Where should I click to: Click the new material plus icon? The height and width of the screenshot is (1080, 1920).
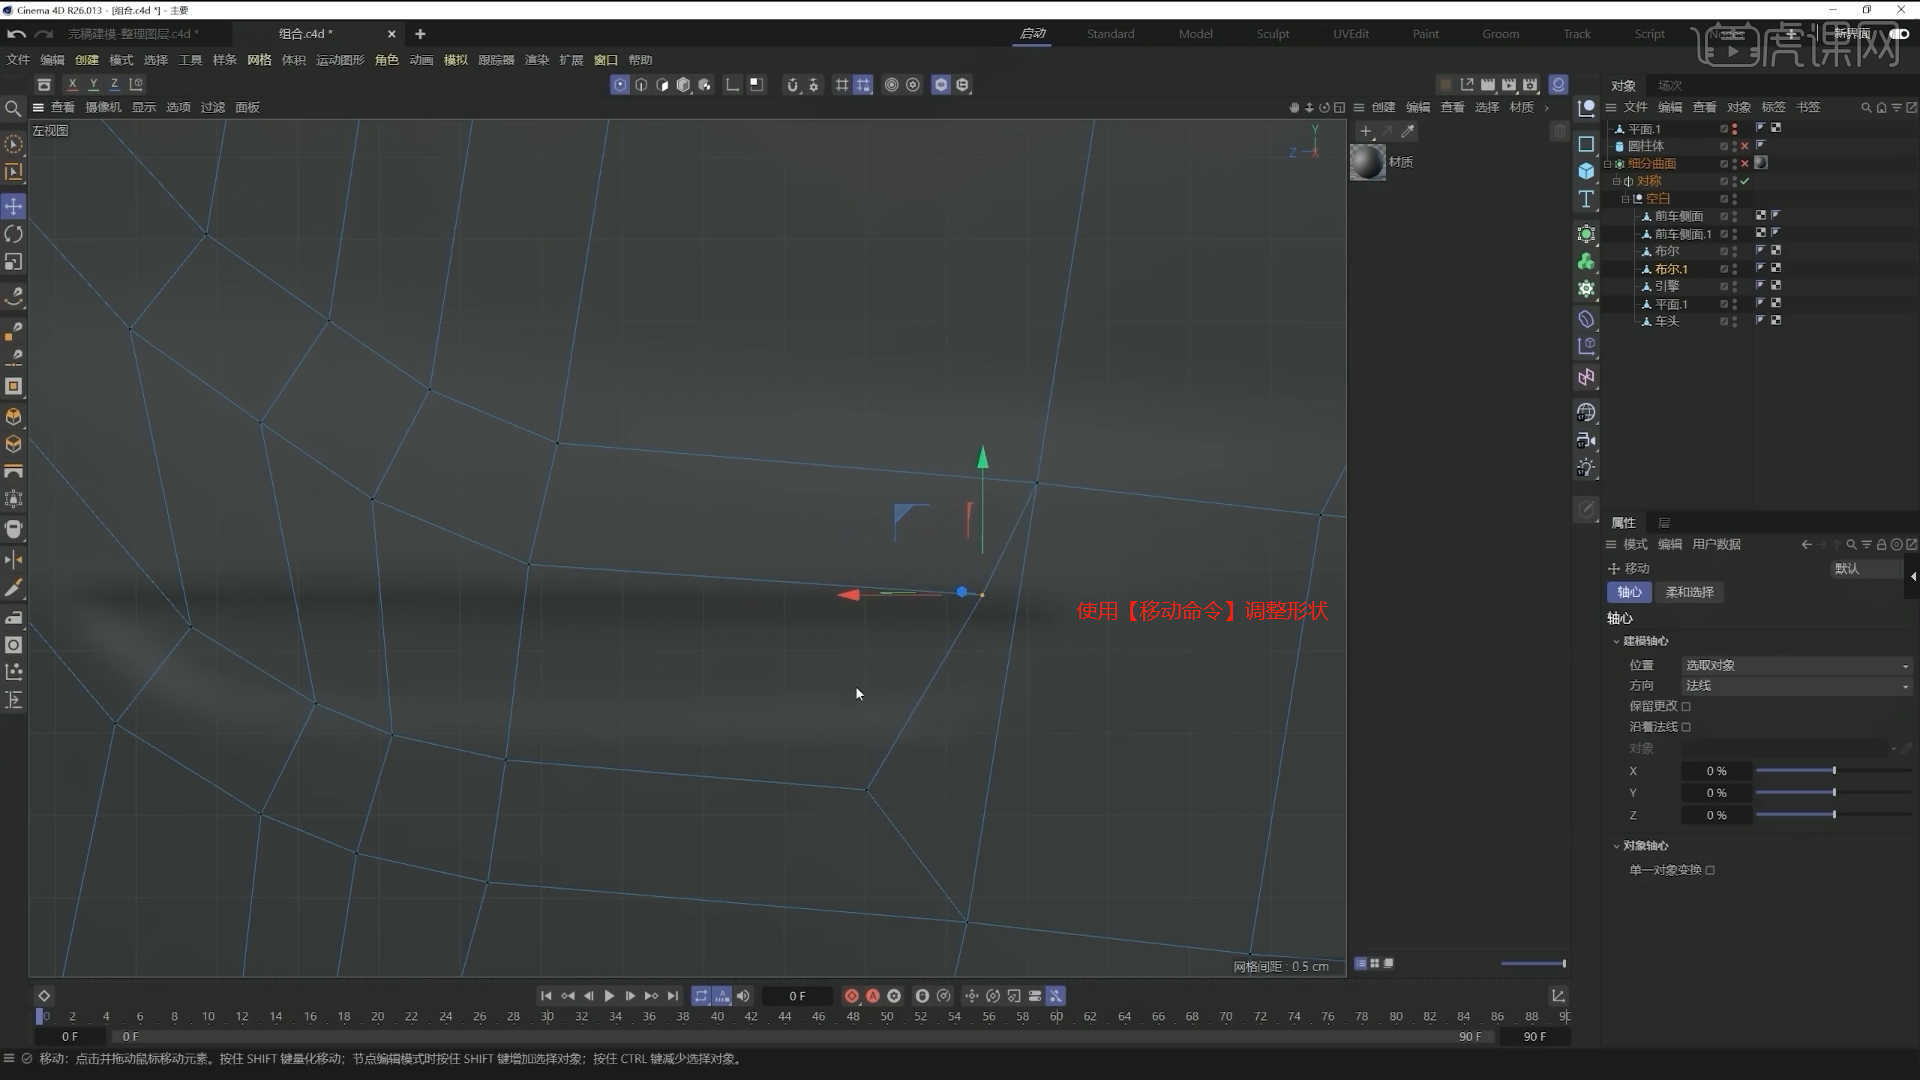pyautogui.click(x=1366, y=131)
